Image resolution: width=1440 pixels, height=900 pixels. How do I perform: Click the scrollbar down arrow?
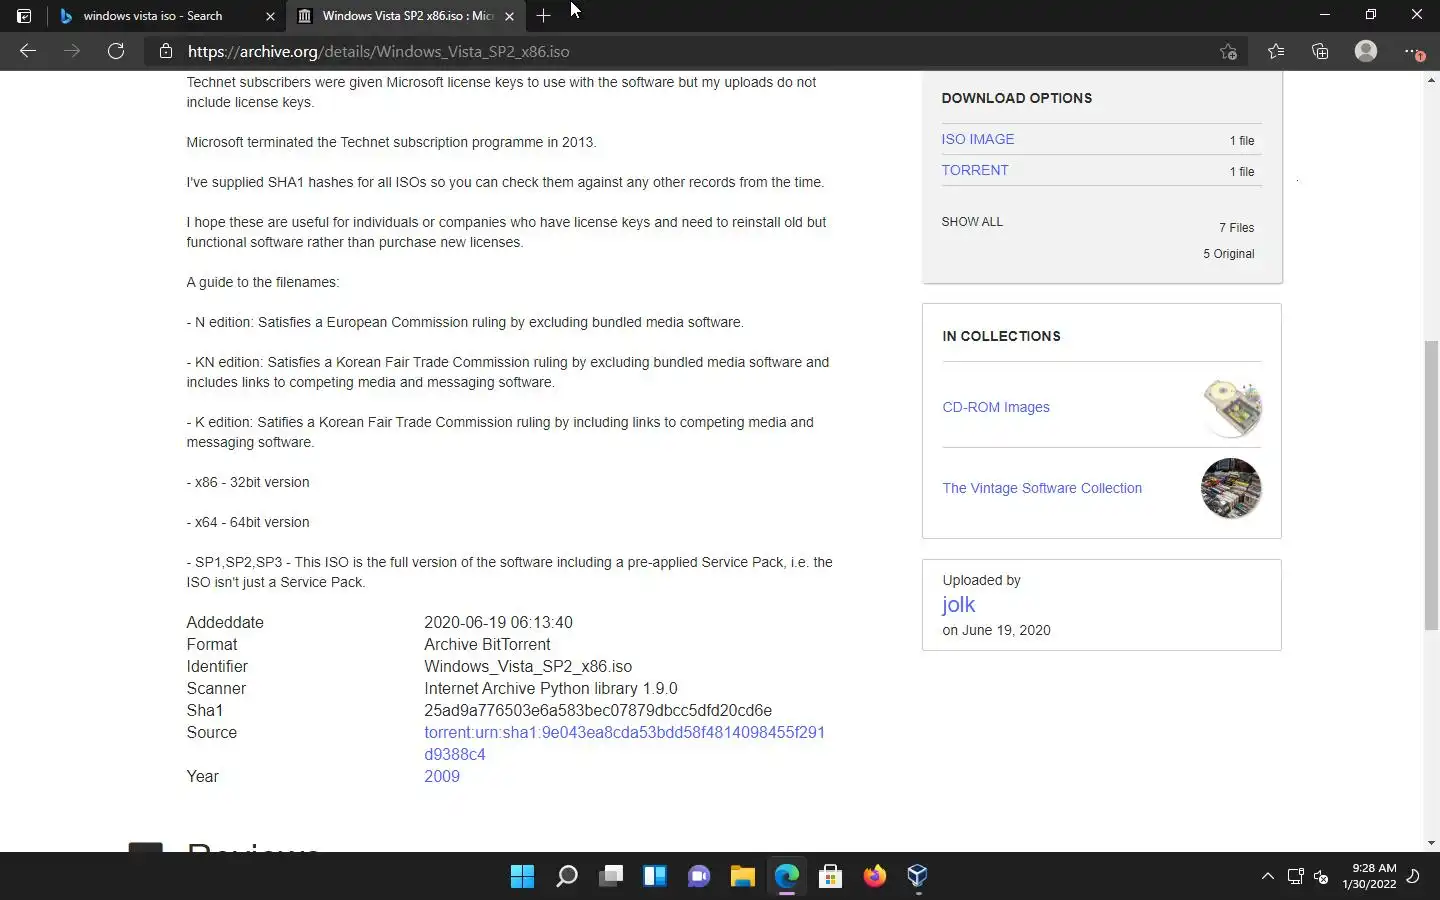tap(1431, 843)
